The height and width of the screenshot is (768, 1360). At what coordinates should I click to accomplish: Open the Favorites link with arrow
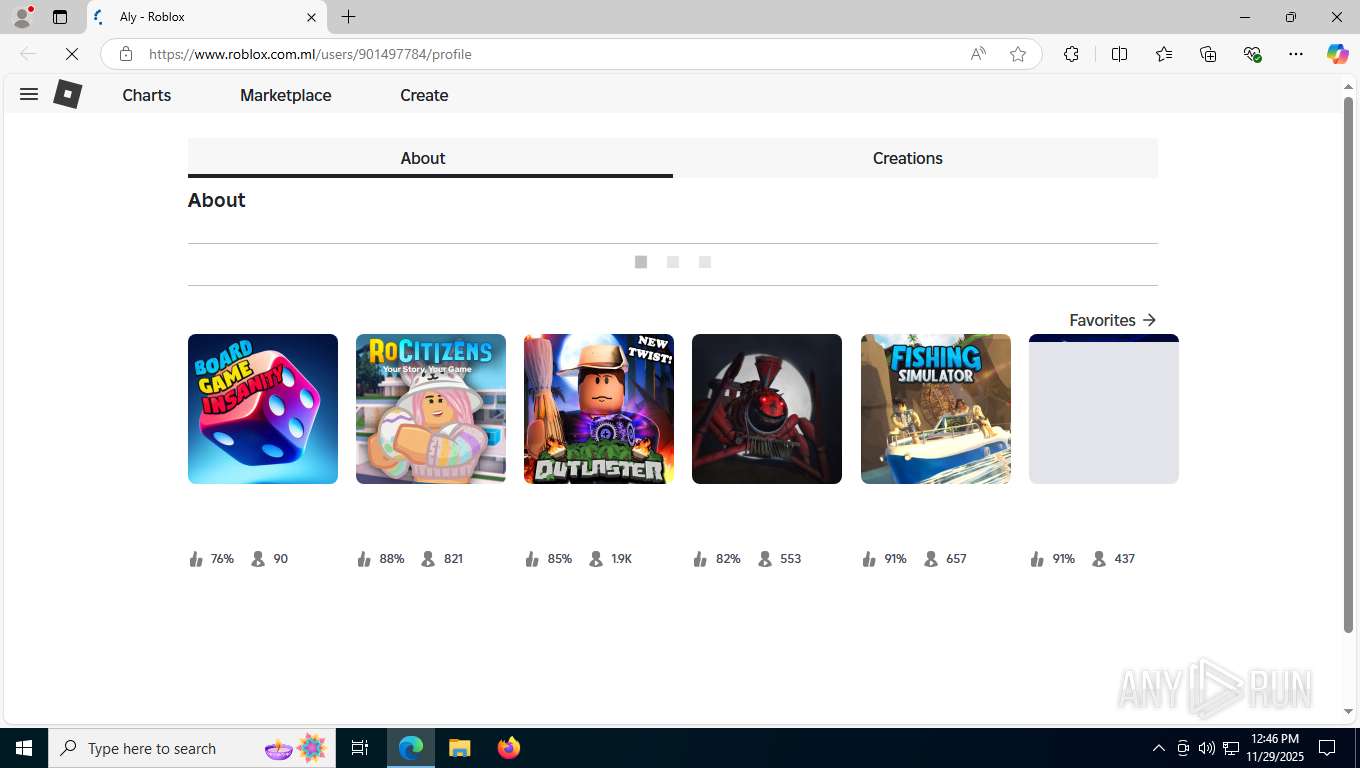coord(1113,320)
